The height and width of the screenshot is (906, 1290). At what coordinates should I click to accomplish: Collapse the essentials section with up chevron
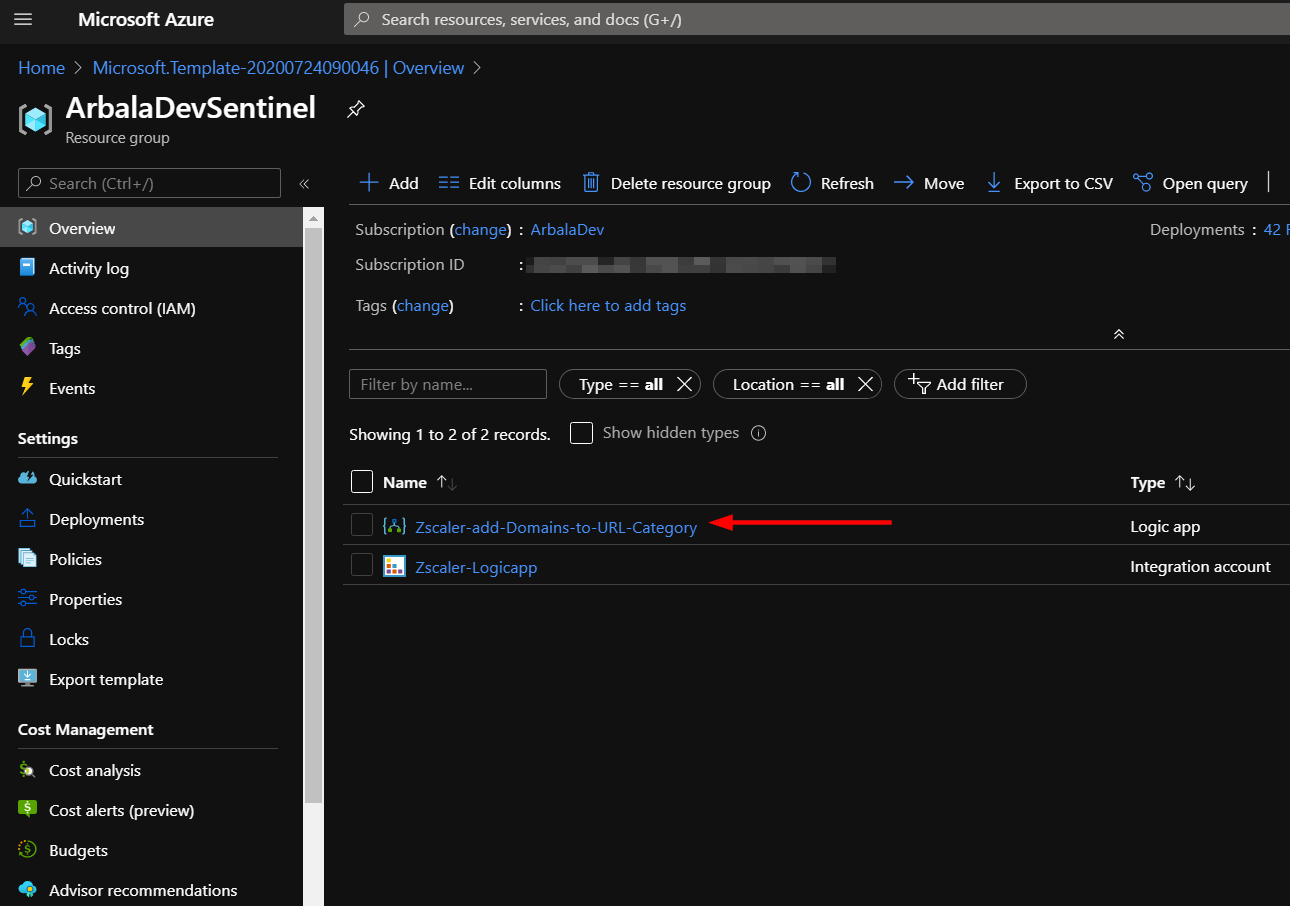click(1119, 334)
